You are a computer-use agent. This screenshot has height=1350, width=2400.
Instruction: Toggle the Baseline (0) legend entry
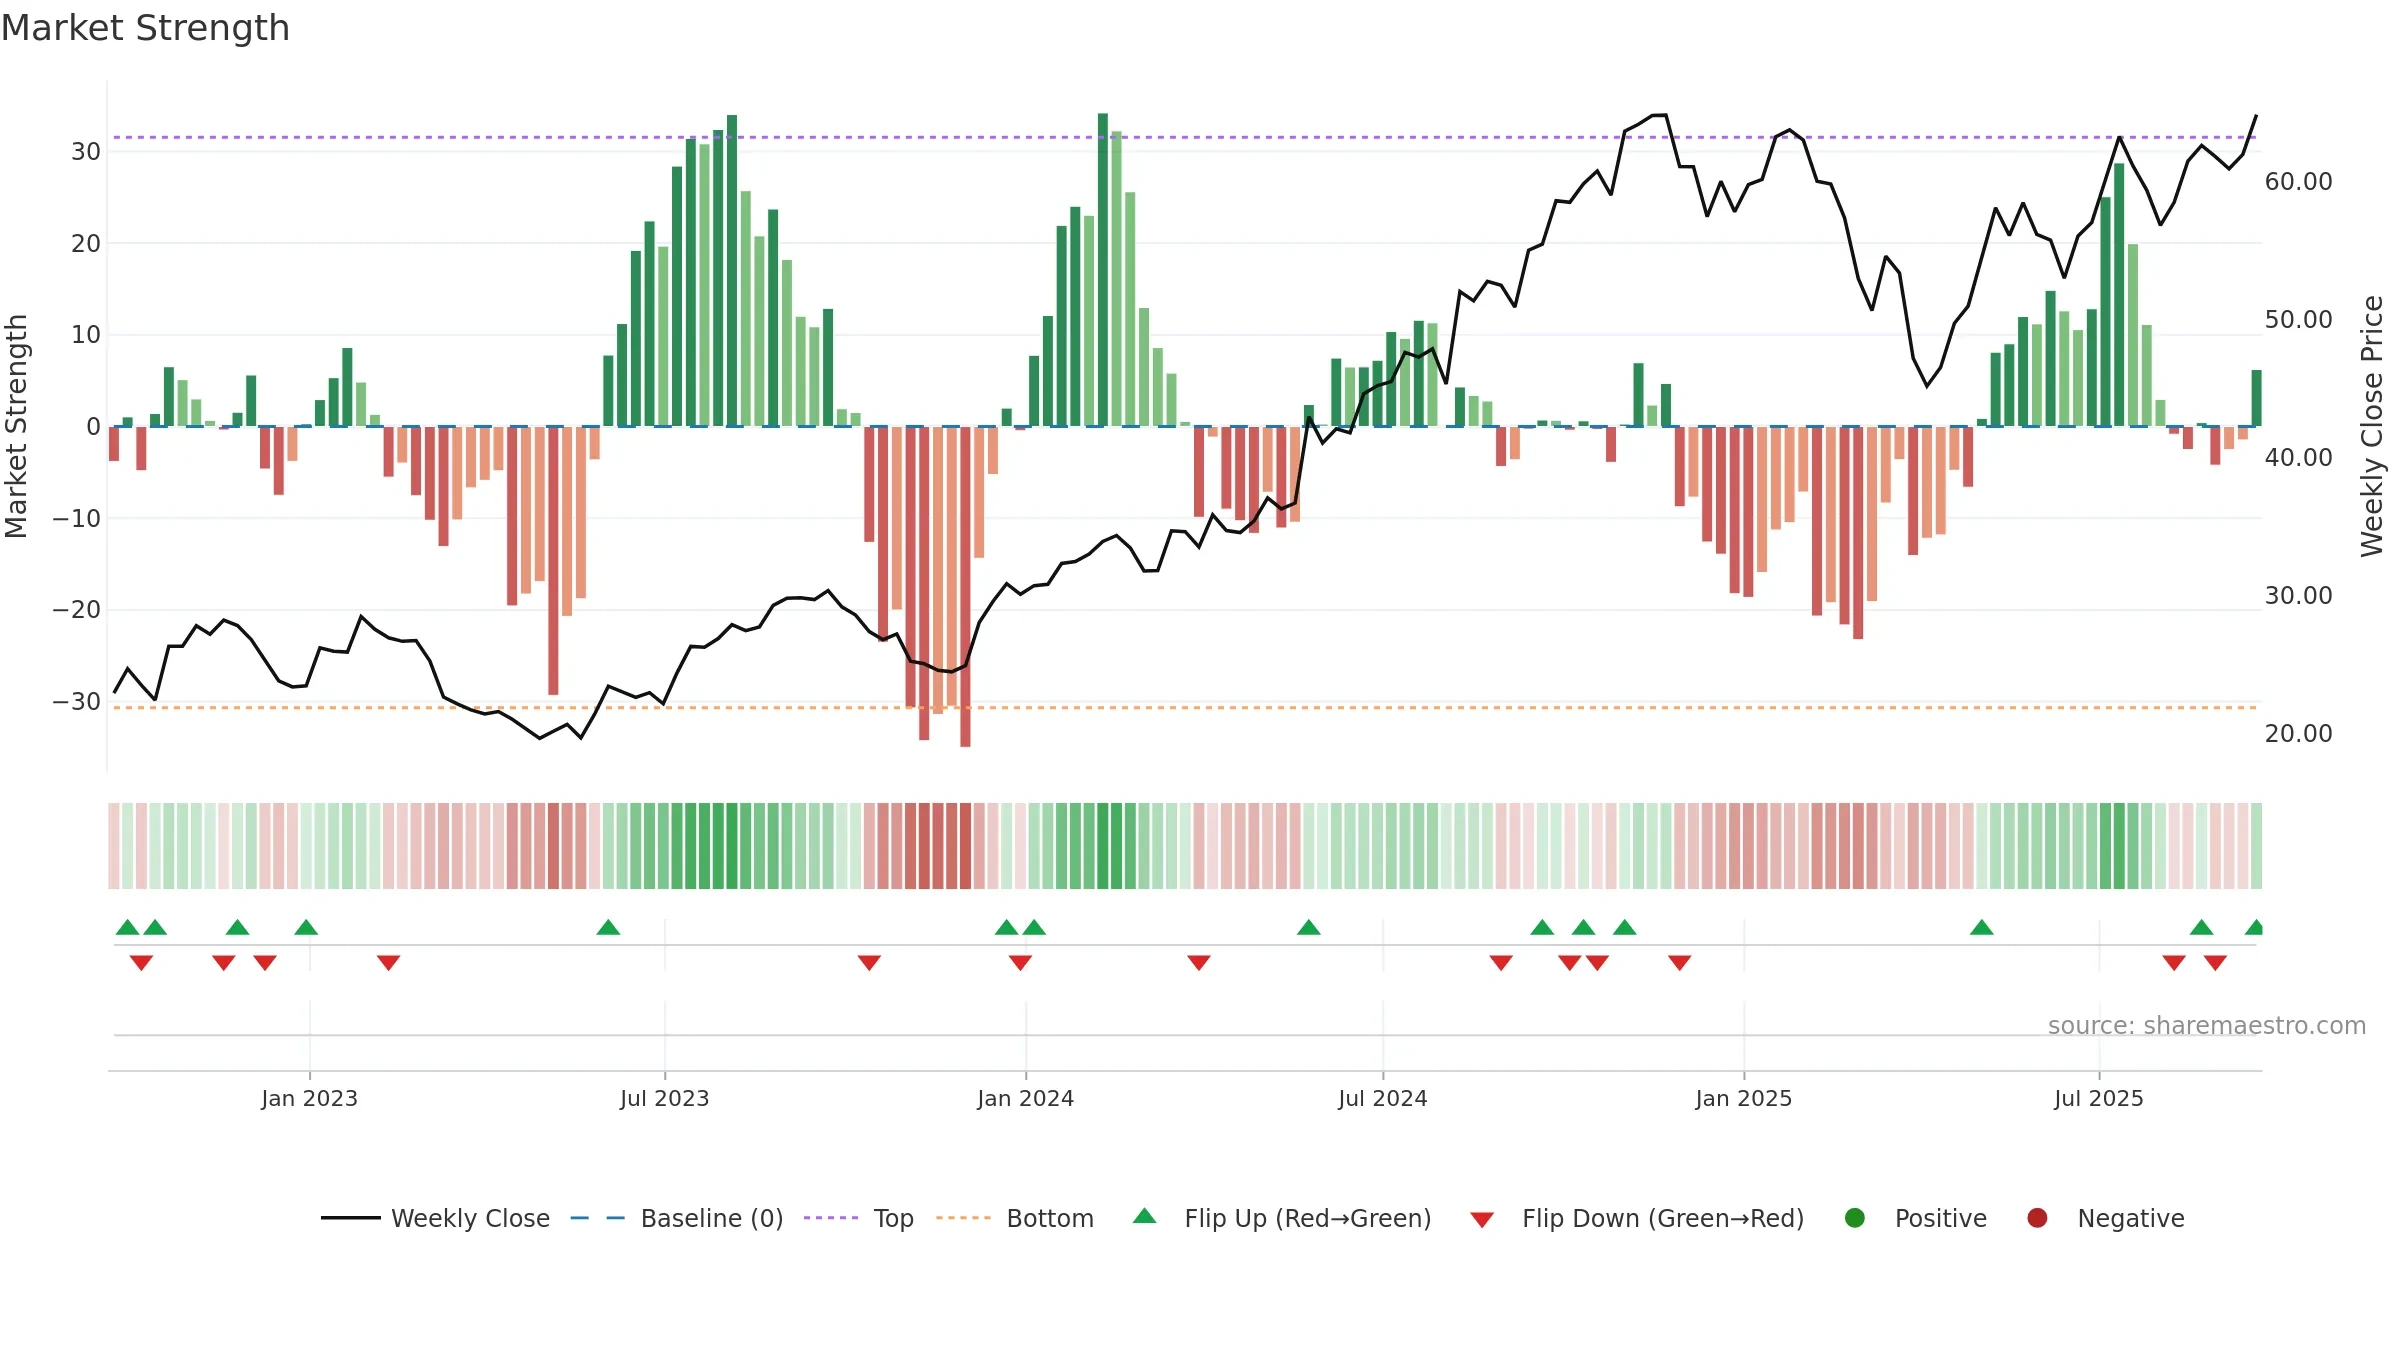click(676, 1218)
